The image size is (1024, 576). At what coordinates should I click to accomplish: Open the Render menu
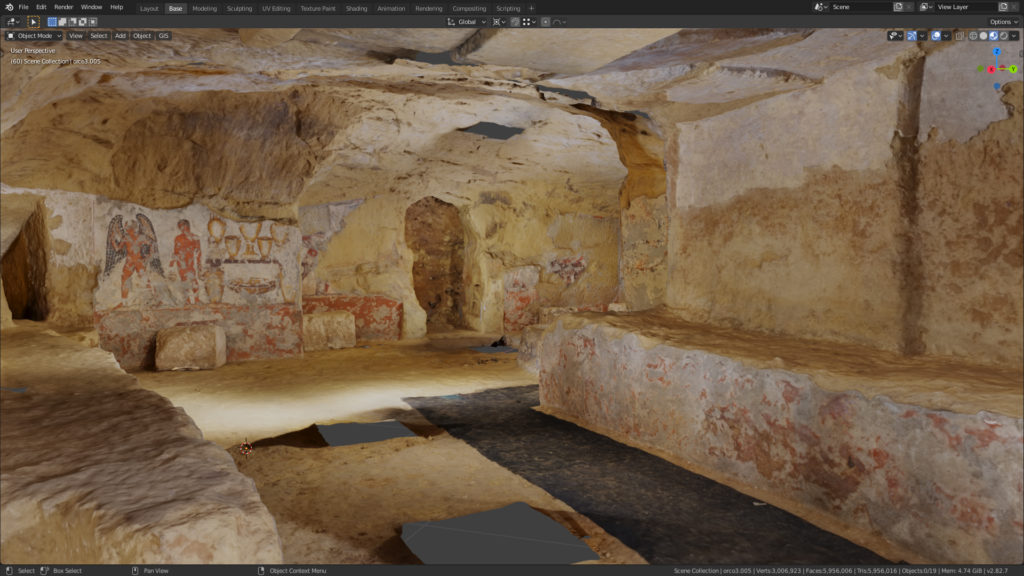[x=63, y=7]
